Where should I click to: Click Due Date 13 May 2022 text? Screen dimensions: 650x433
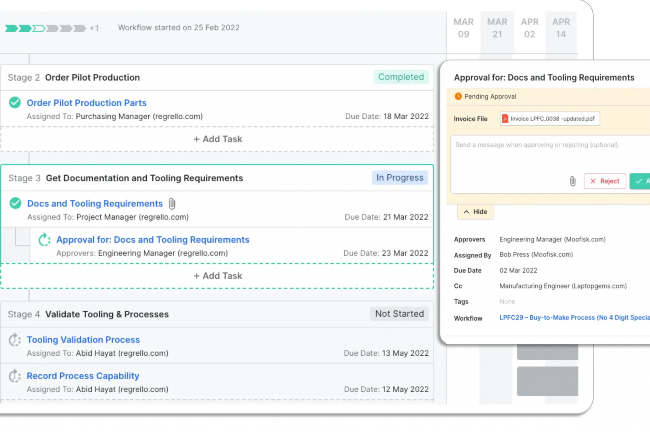click(x=386, y=353)
